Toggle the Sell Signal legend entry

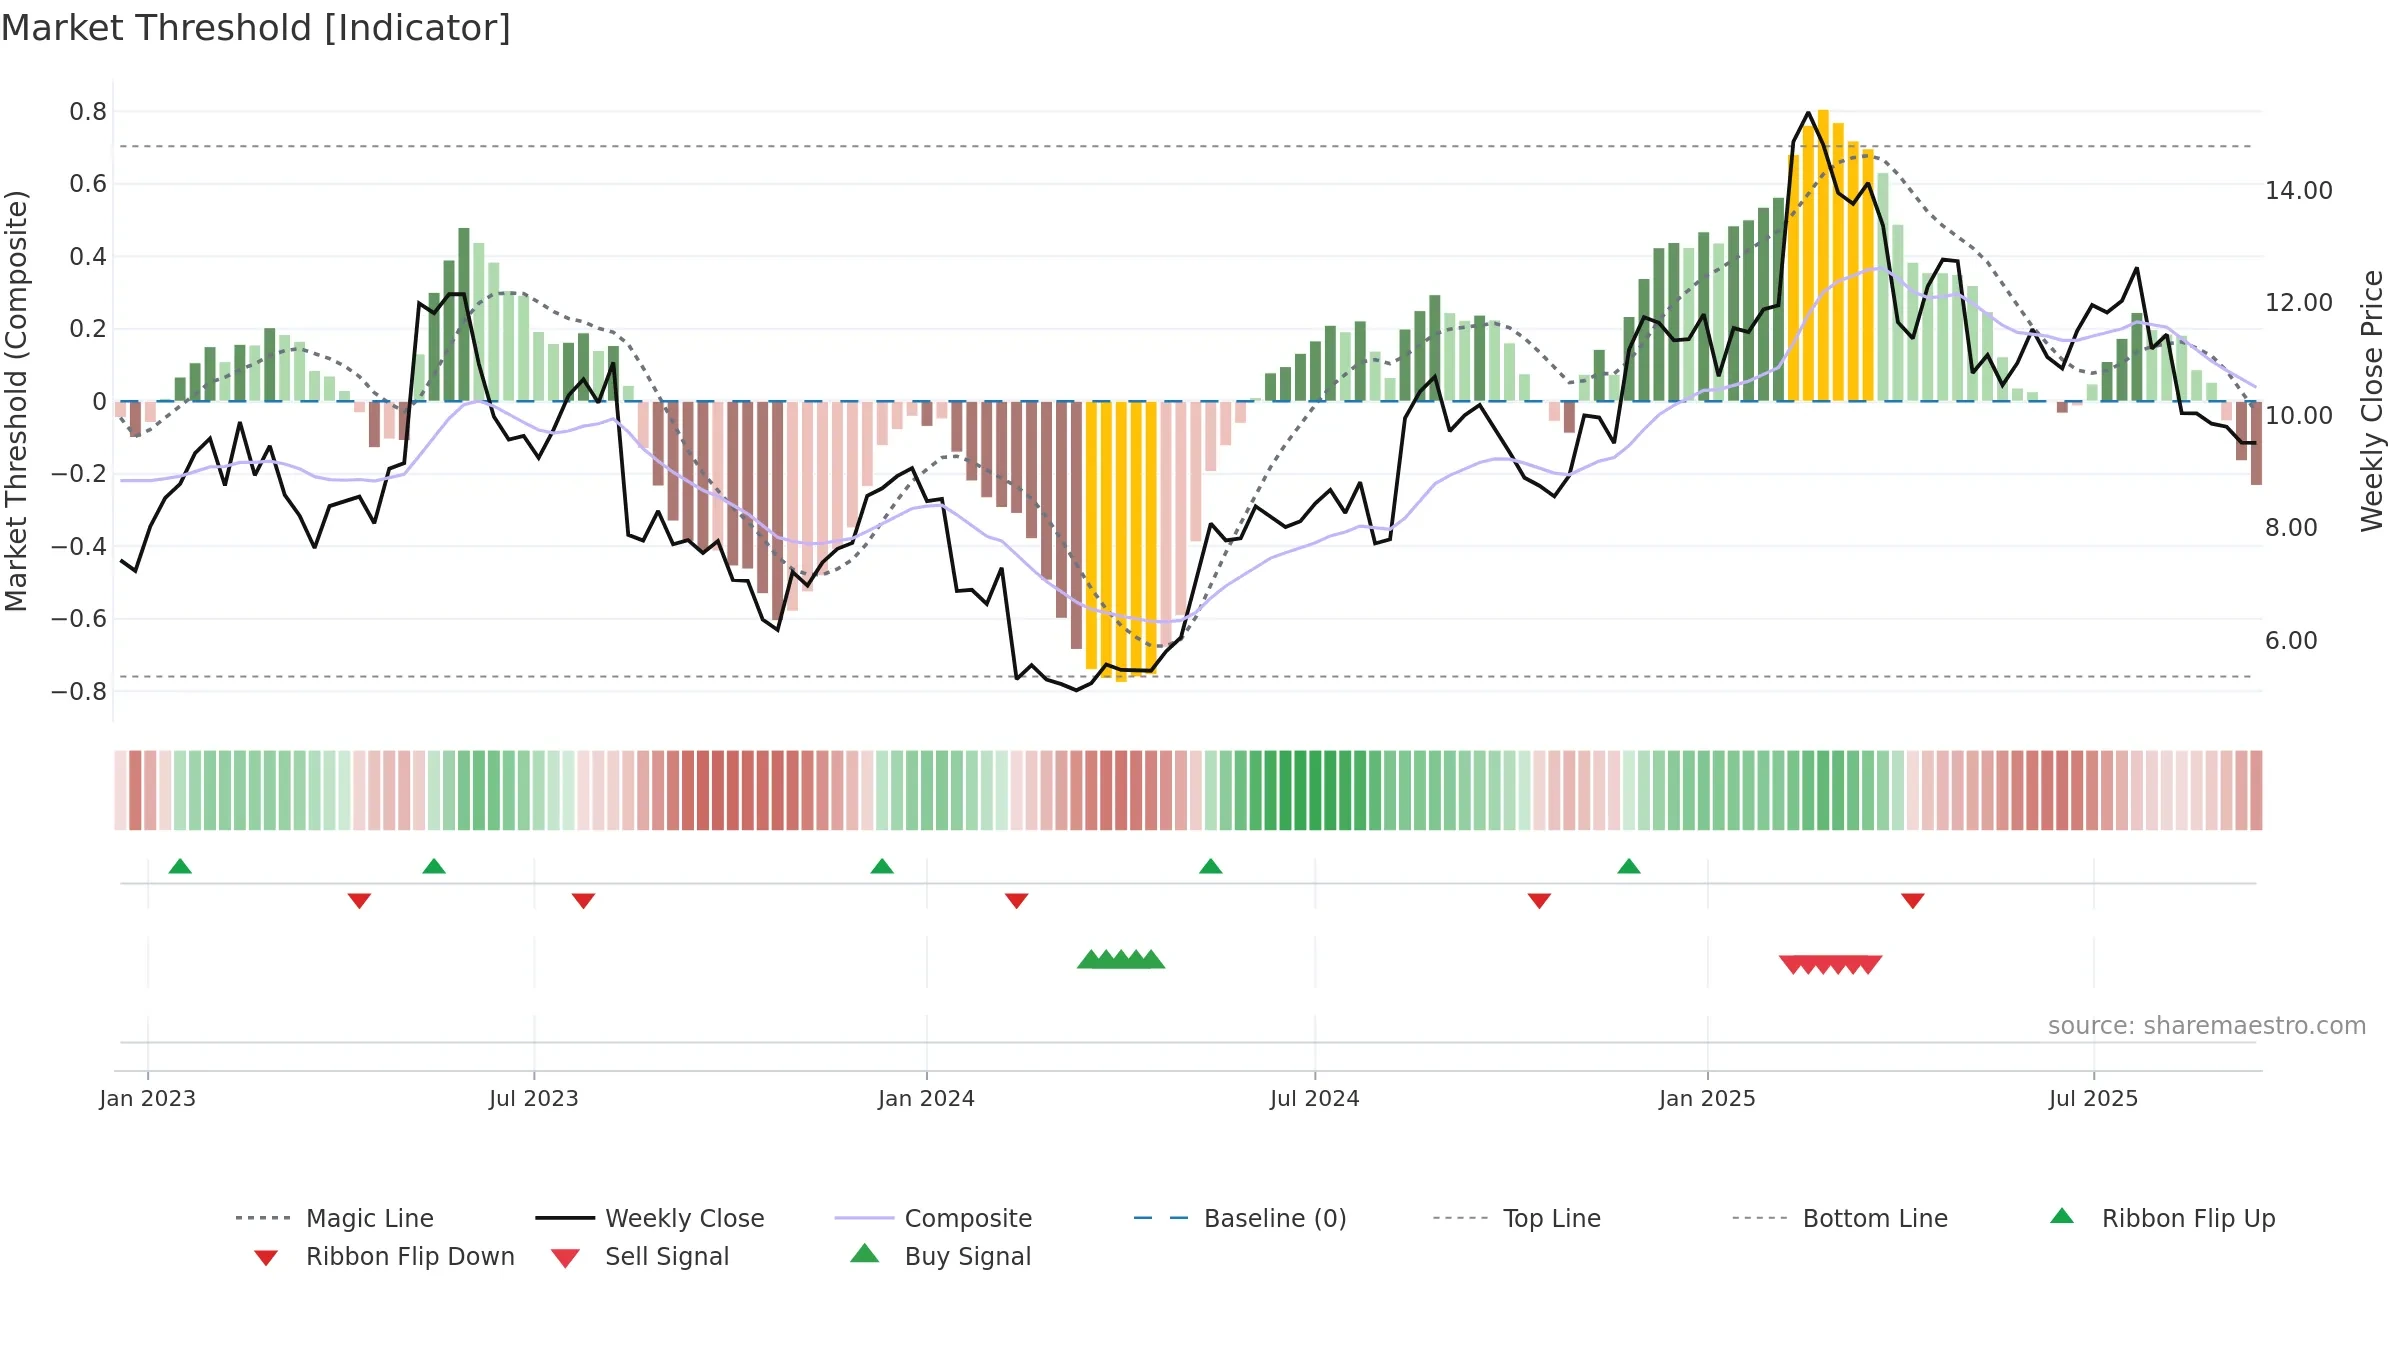[x=640, y=1257]
